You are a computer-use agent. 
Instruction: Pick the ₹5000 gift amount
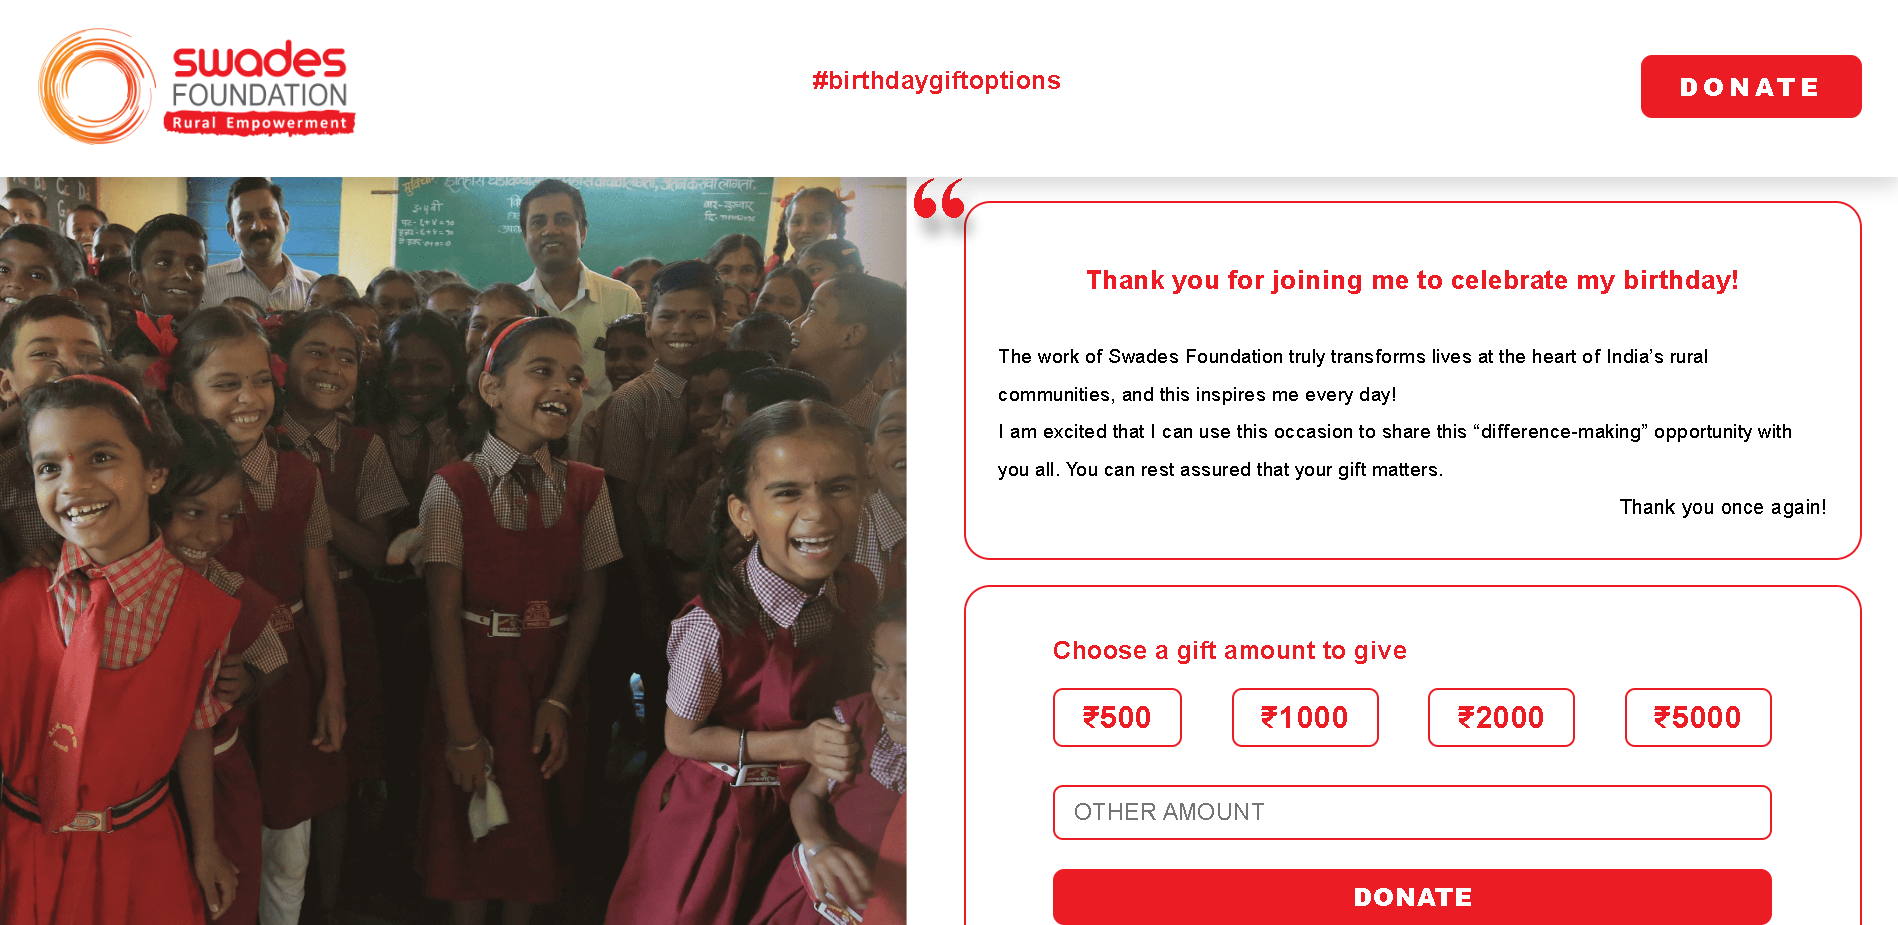click(x=1698, y=717)
